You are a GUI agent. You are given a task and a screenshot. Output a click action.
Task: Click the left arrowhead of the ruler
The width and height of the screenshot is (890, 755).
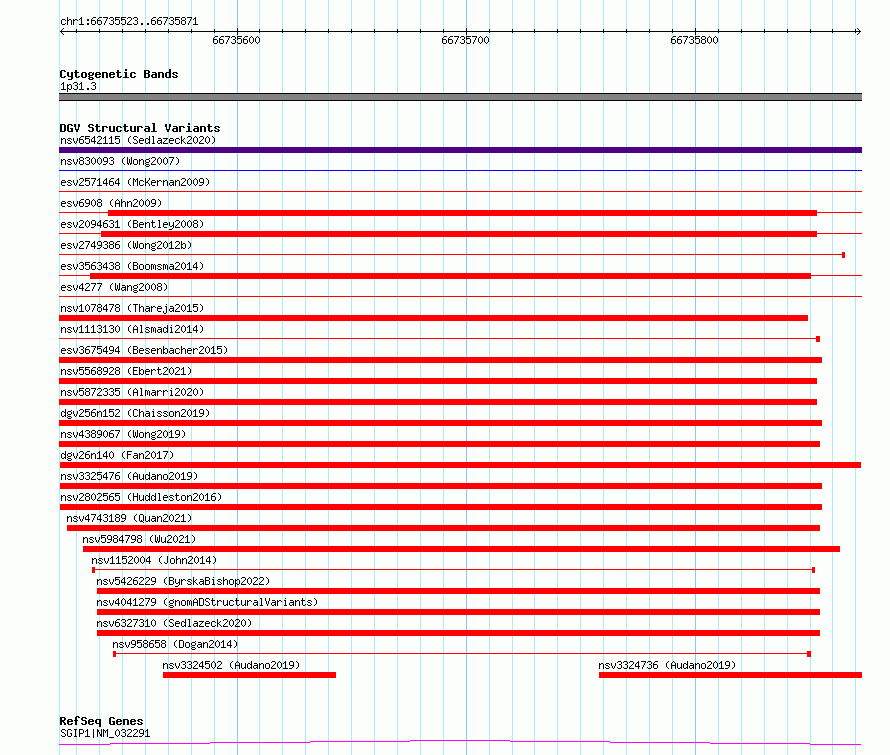tap(62, 32)
